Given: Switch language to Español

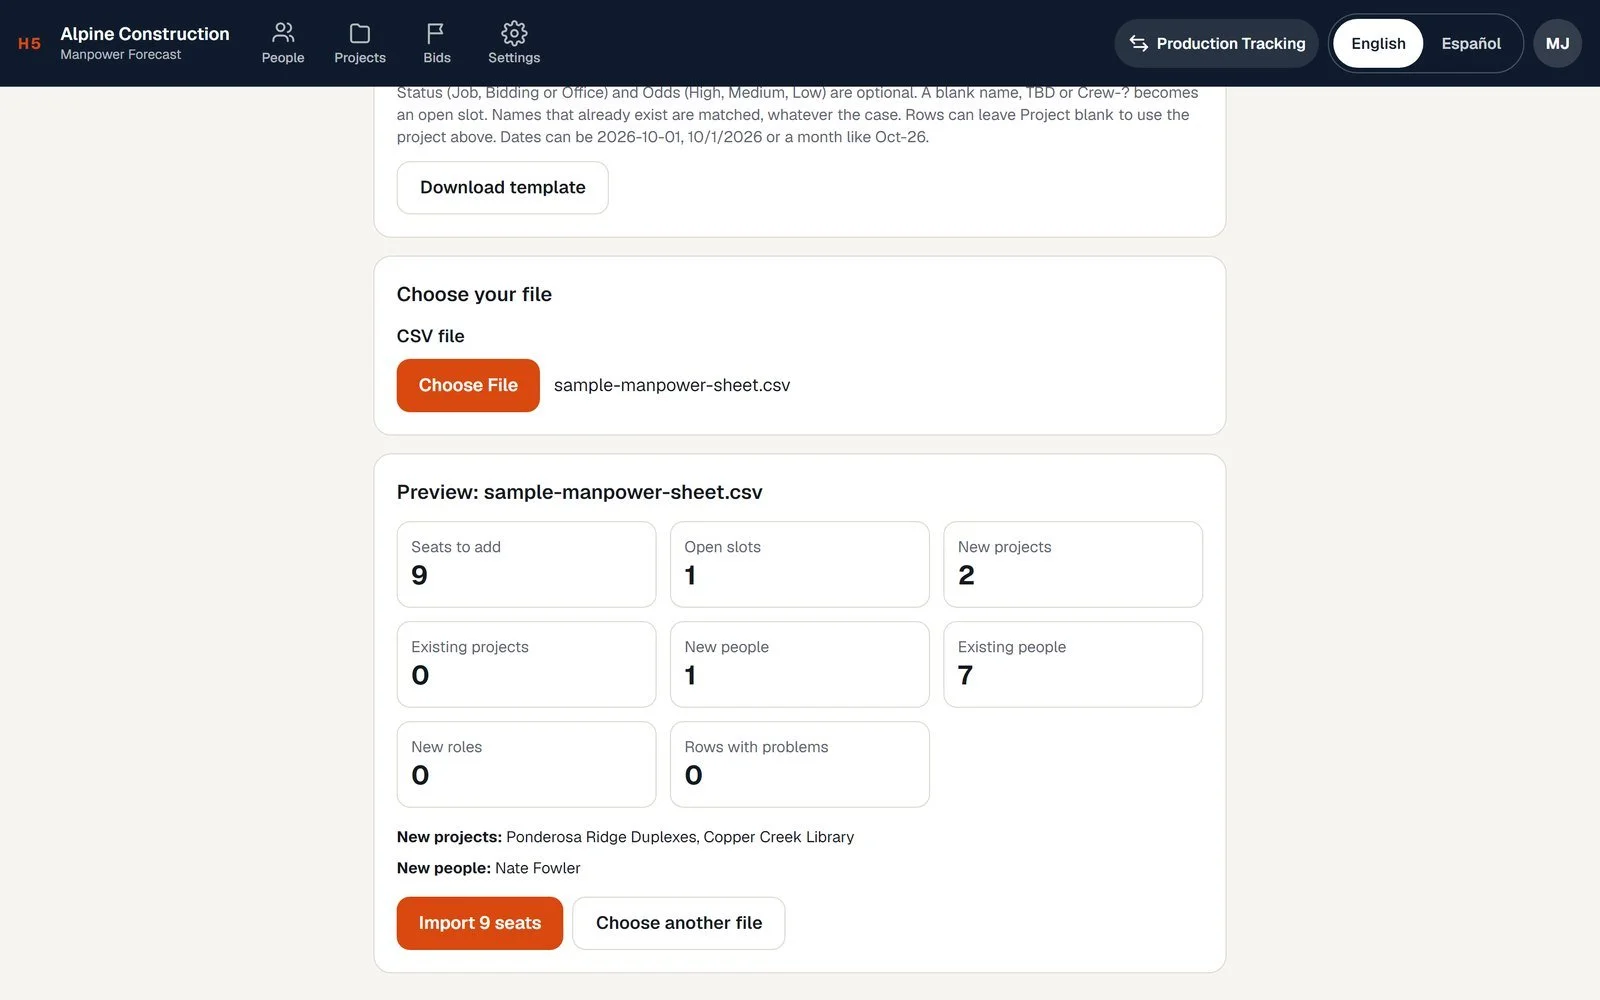Looking at the screenshot, I should pyautogui.click(x=1471, y=43).
